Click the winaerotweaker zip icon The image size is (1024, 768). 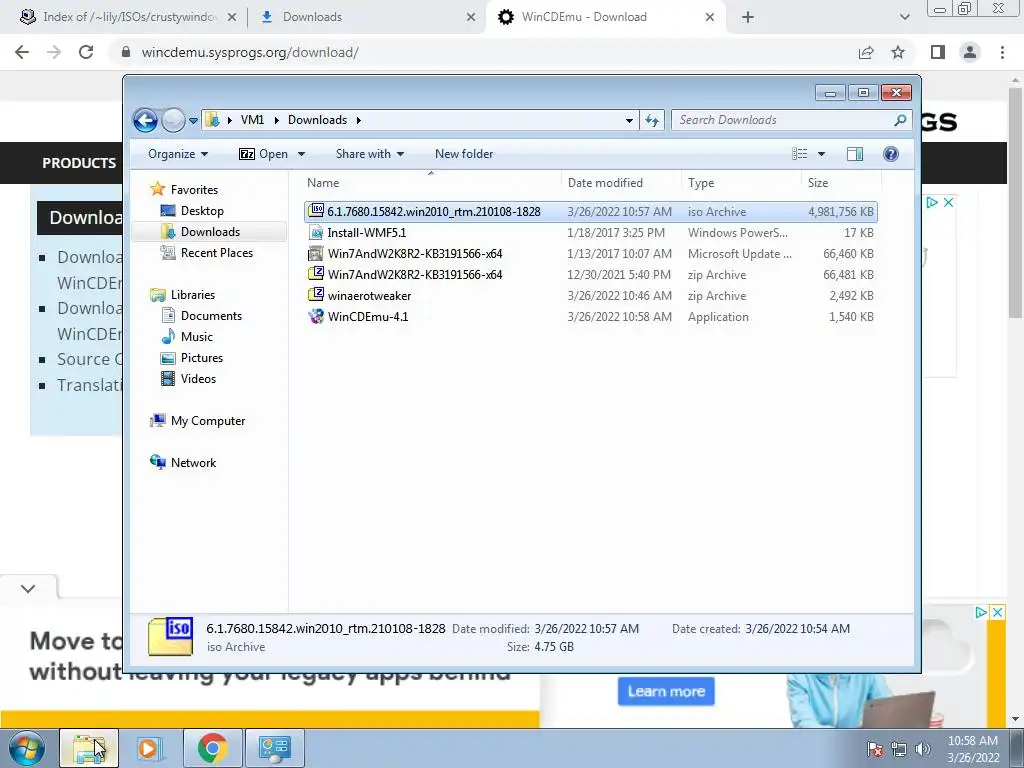(x=316, y=295)
